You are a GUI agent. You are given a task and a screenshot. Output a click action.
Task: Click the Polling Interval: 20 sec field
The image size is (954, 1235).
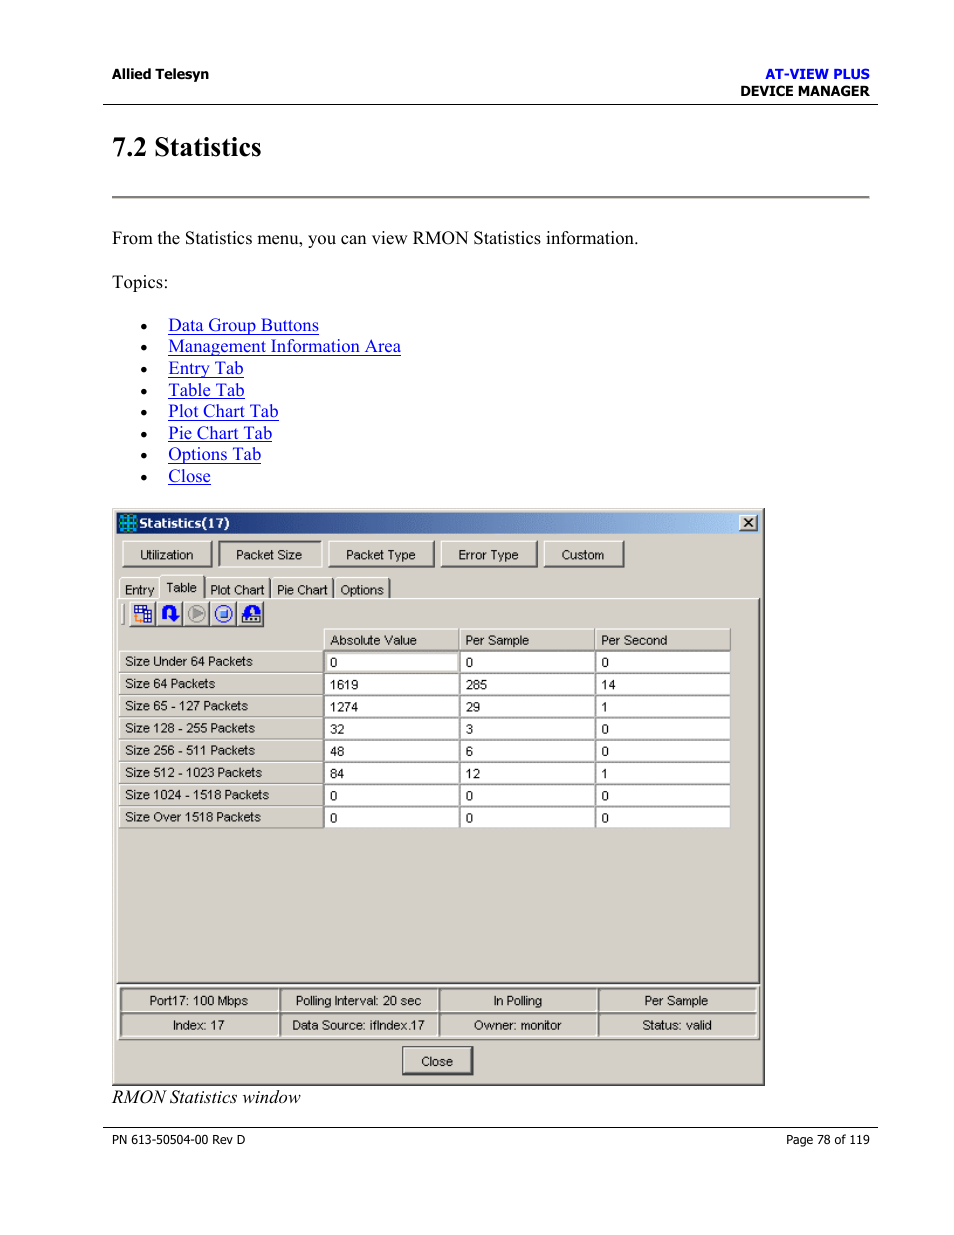pyautogui.click(x=359, y=1001)
